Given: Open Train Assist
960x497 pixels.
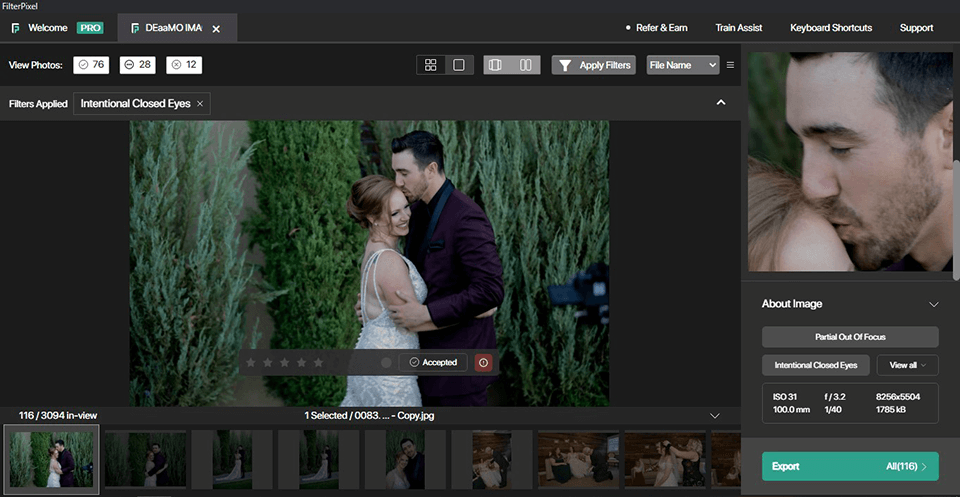Looking at the screenshot, I should coord(739,28).
